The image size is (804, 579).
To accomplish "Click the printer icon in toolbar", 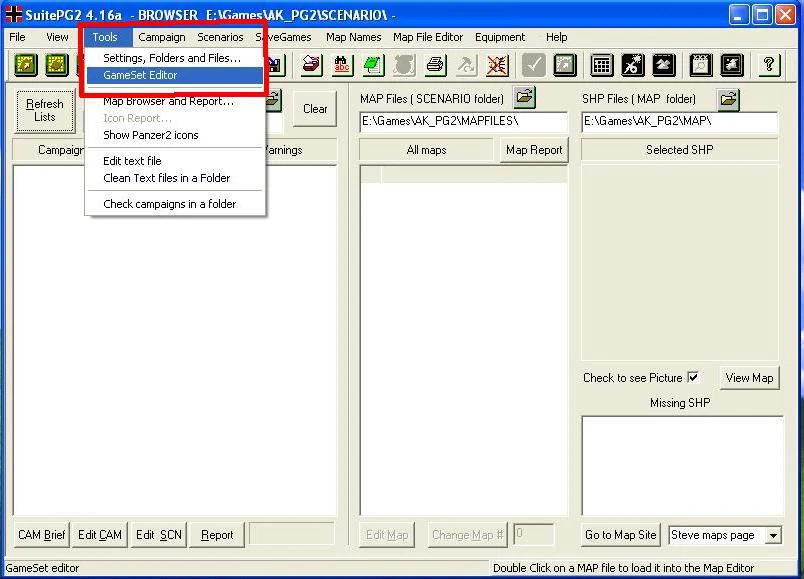I will pyautogui.click(x=435, y=65).
